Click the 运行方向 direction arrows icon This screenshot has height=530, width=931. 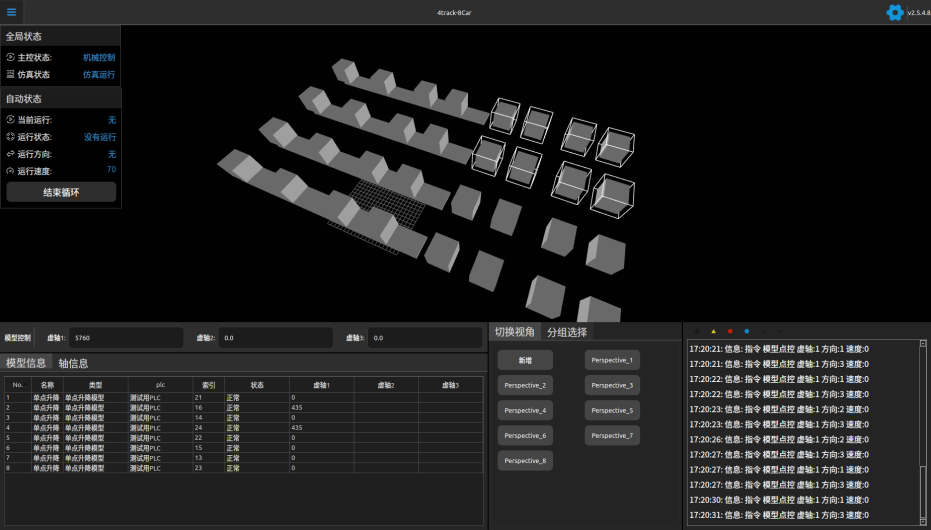coord(11,154)
